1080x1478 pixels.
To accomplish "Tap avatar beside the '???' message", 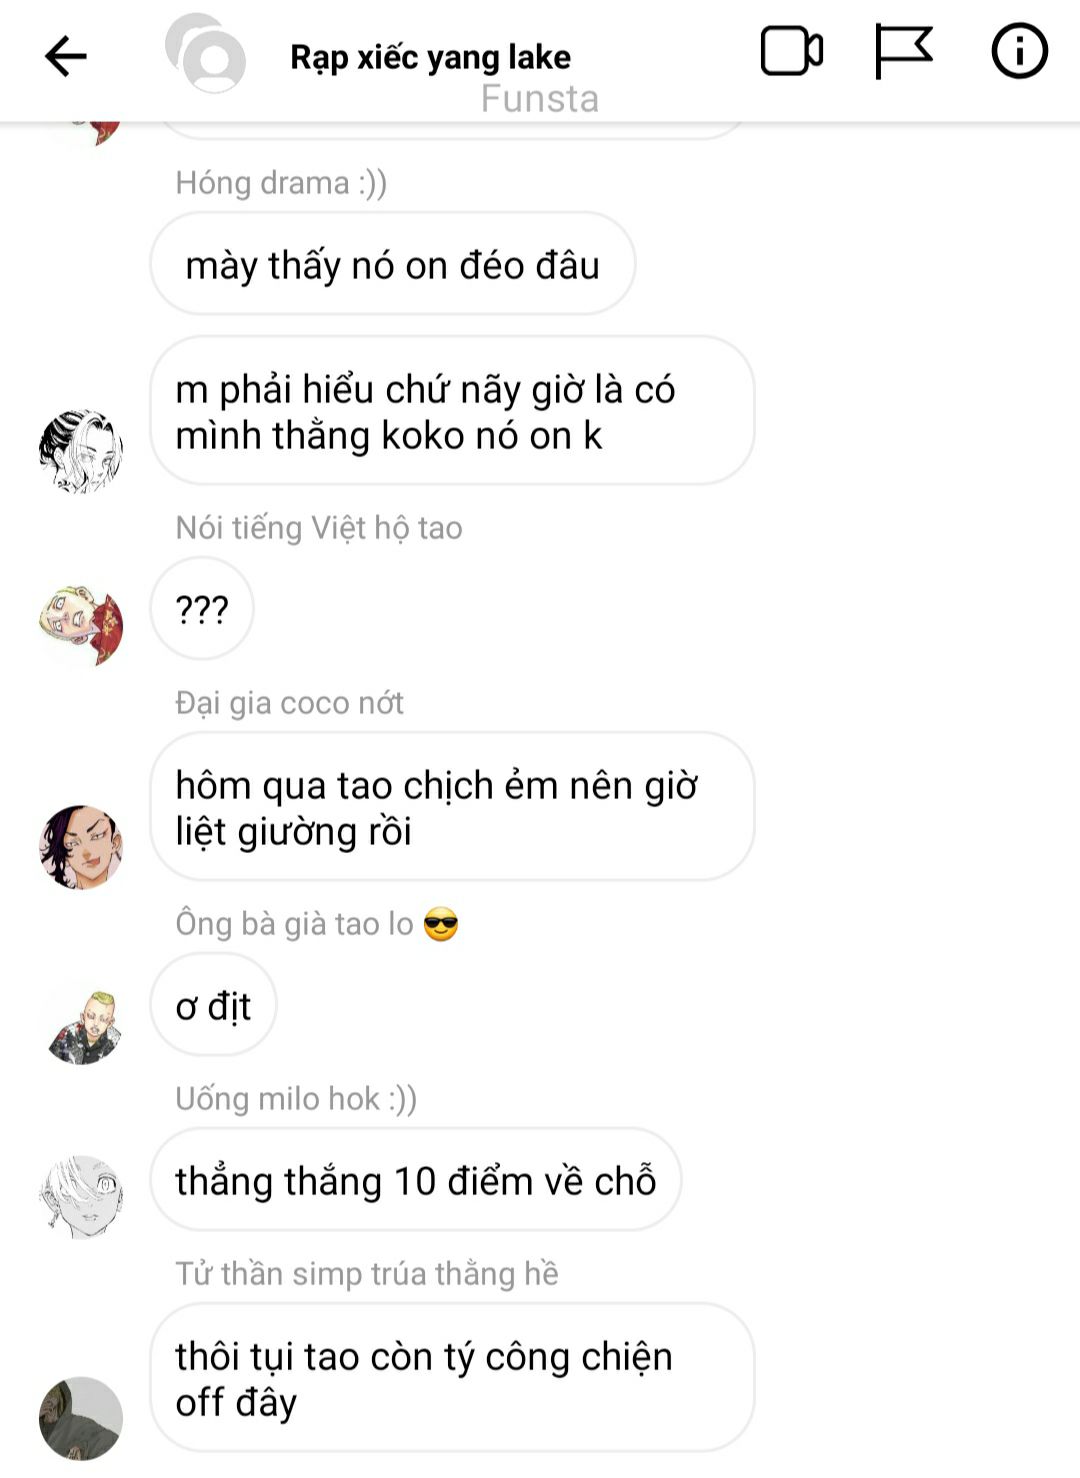I will click(81, 626).
